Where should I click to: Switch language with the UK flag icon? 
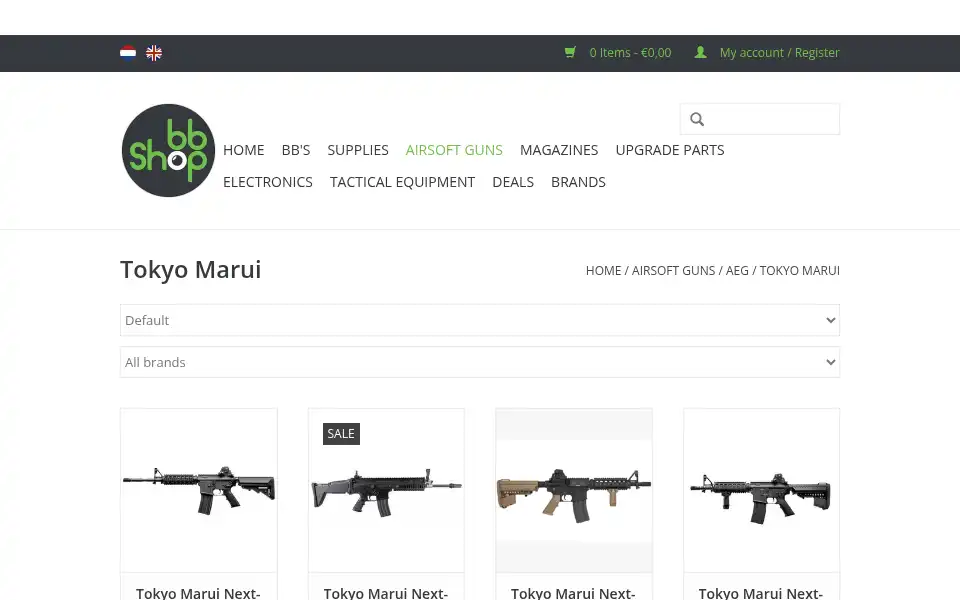(154, 53)
